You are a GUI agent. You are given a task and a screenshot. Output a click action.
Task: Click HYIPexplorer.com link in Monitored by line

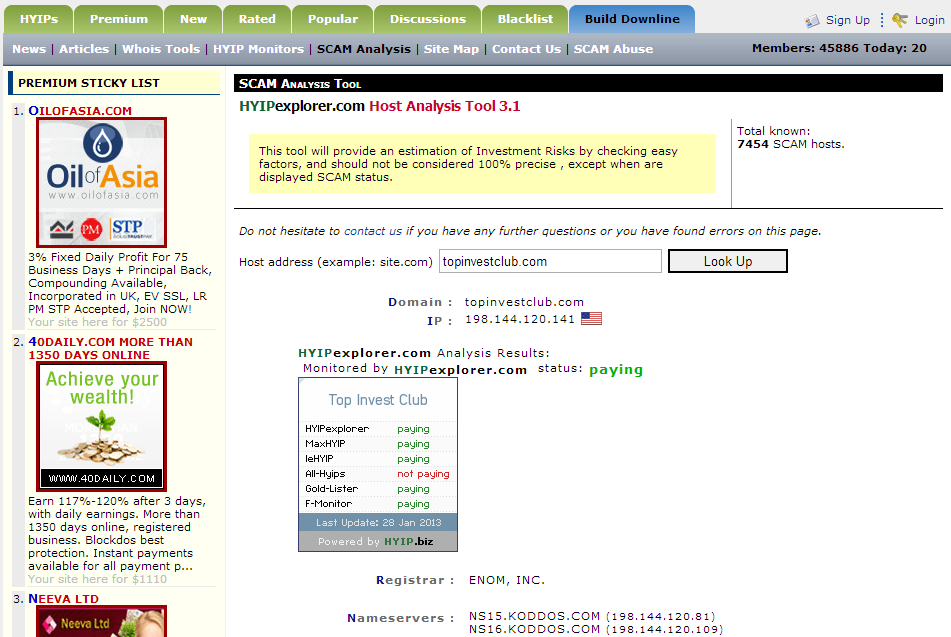460,370
